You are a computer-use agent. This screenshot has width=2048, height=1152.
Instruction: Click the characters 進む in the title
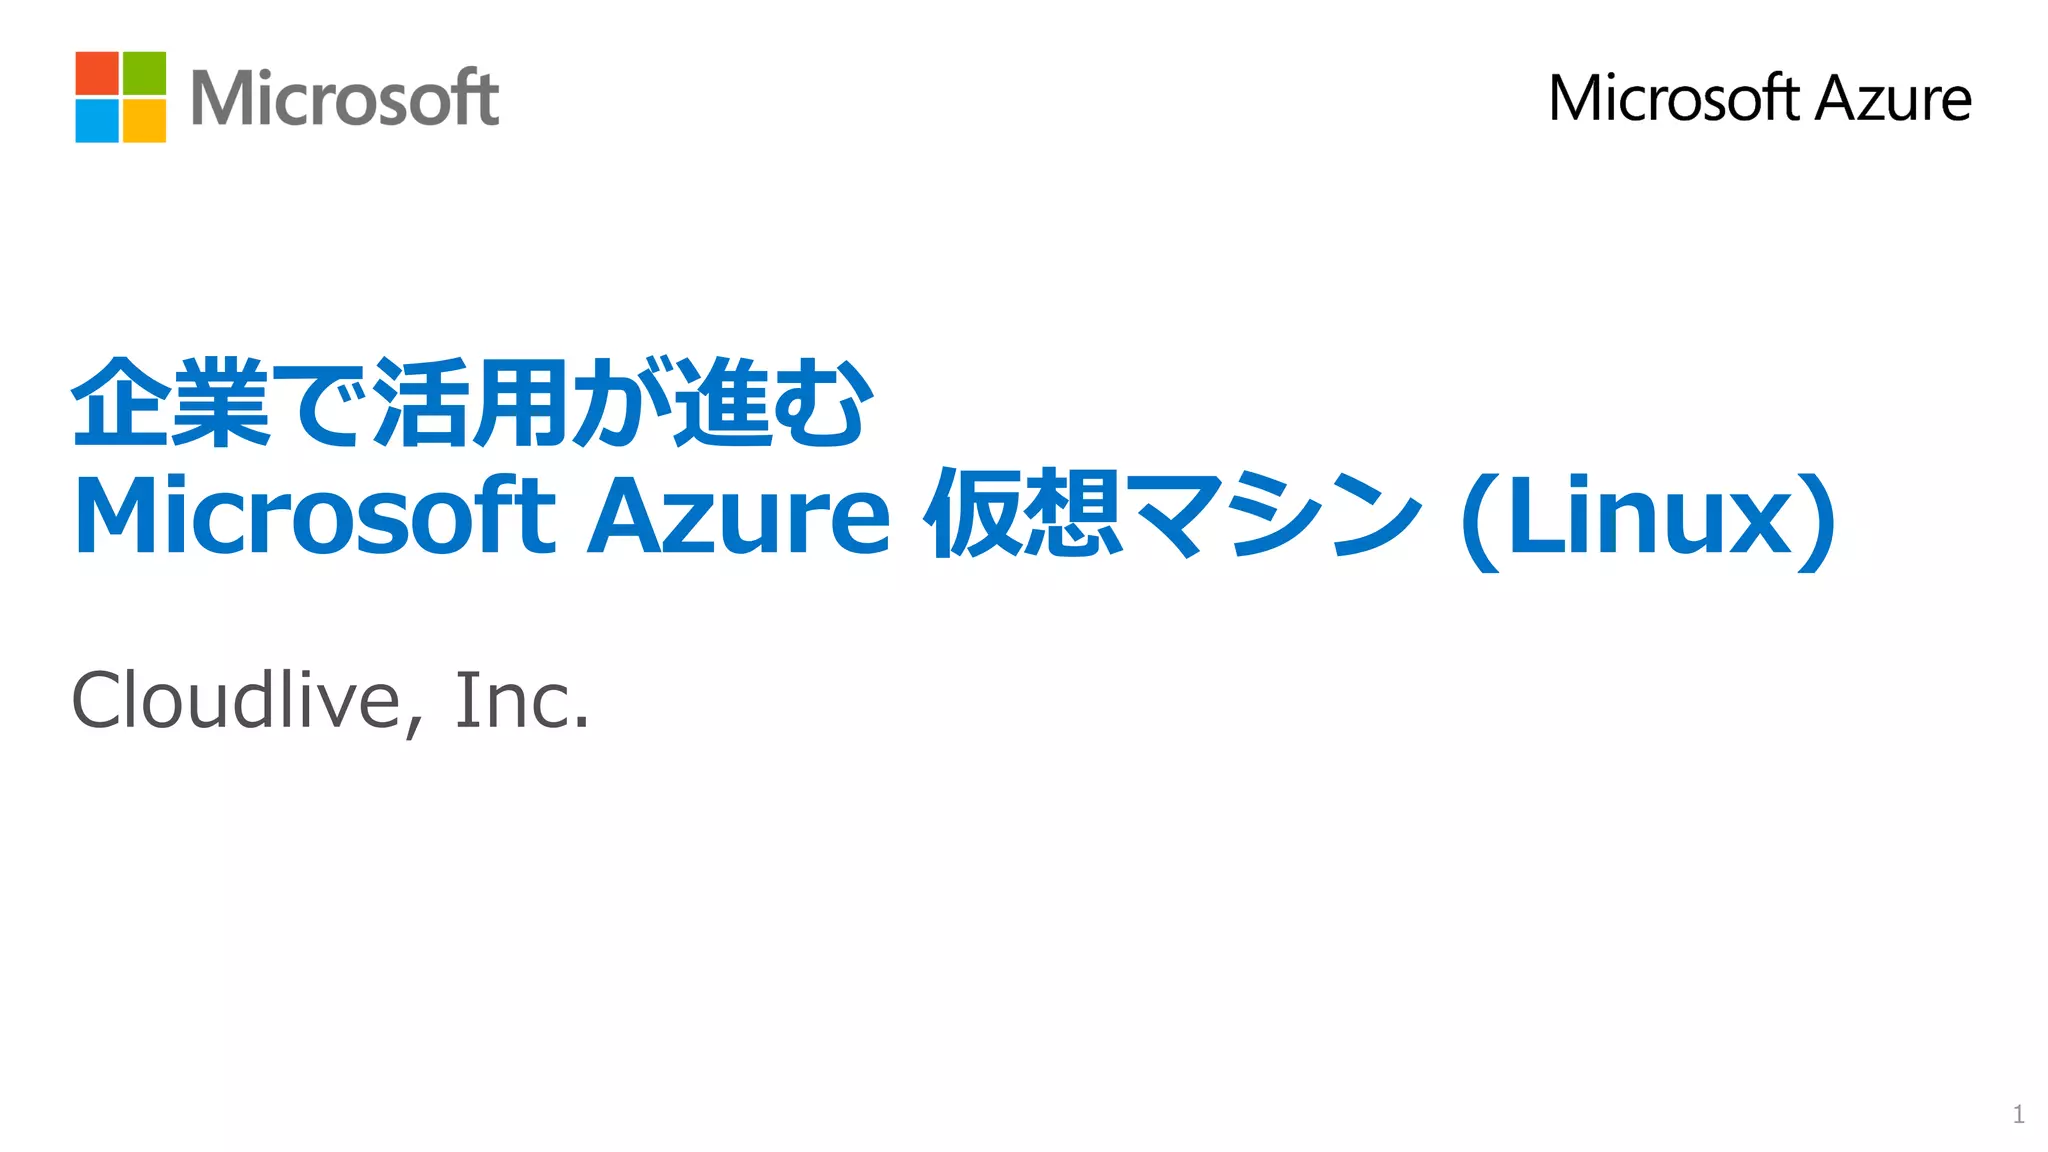pyautogui.click(x=773, y=403)
